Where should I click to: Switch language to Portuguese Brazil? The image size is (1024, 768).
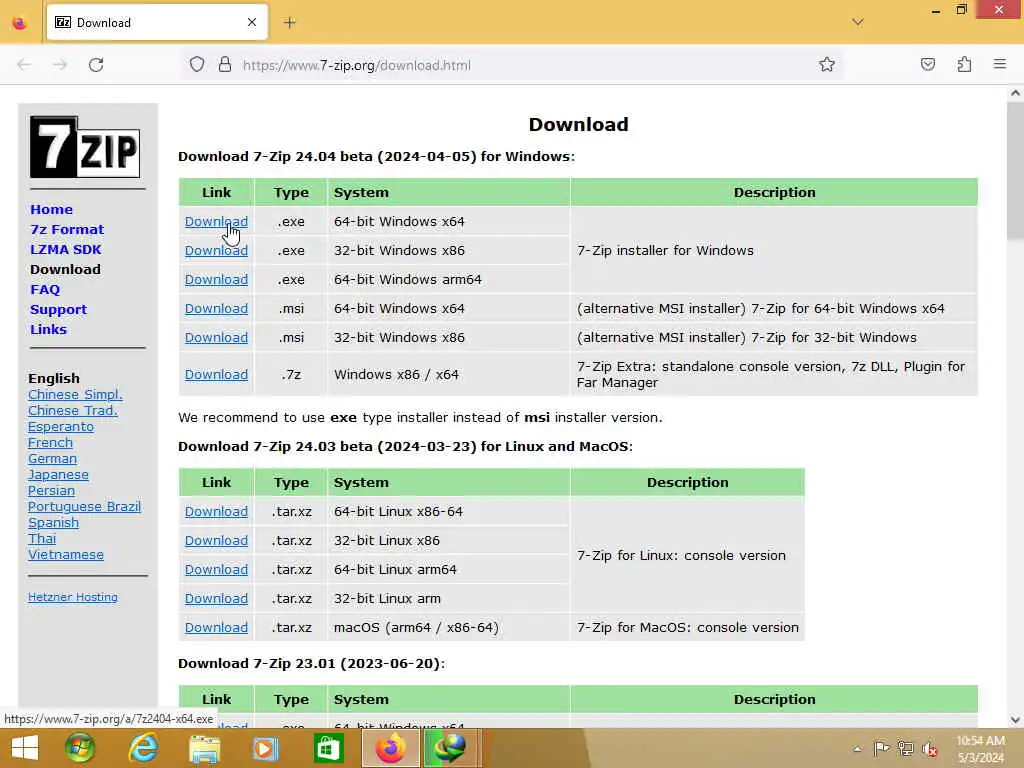click(x=84, y=507)
